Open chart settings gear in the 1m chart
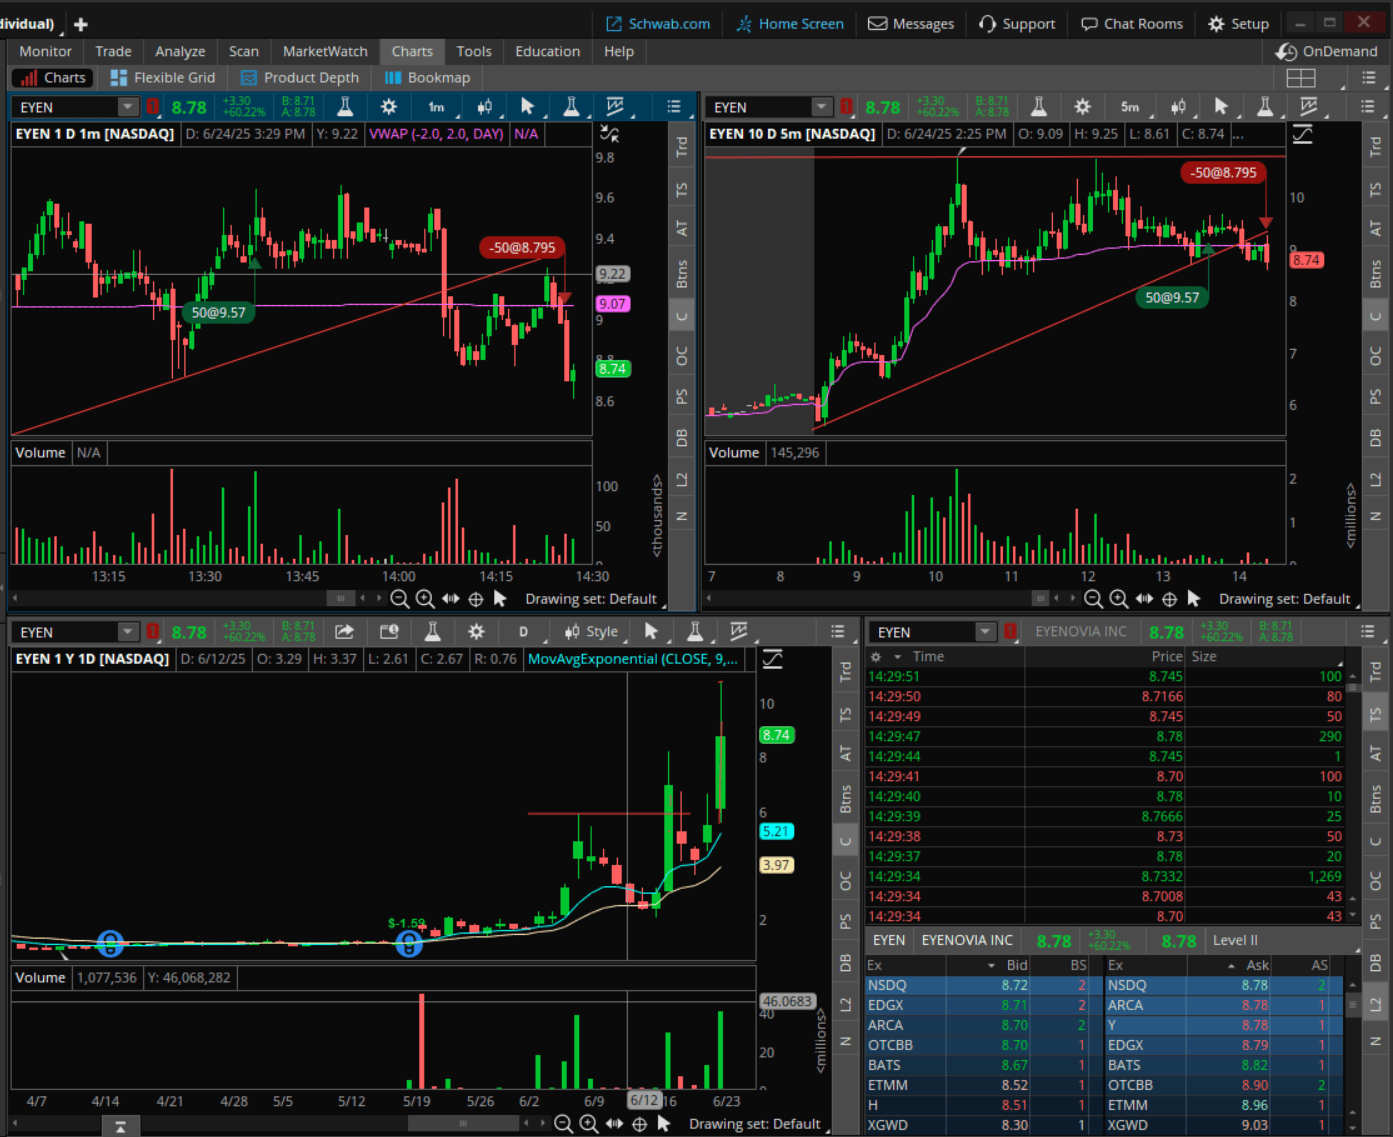 point(389,106)
